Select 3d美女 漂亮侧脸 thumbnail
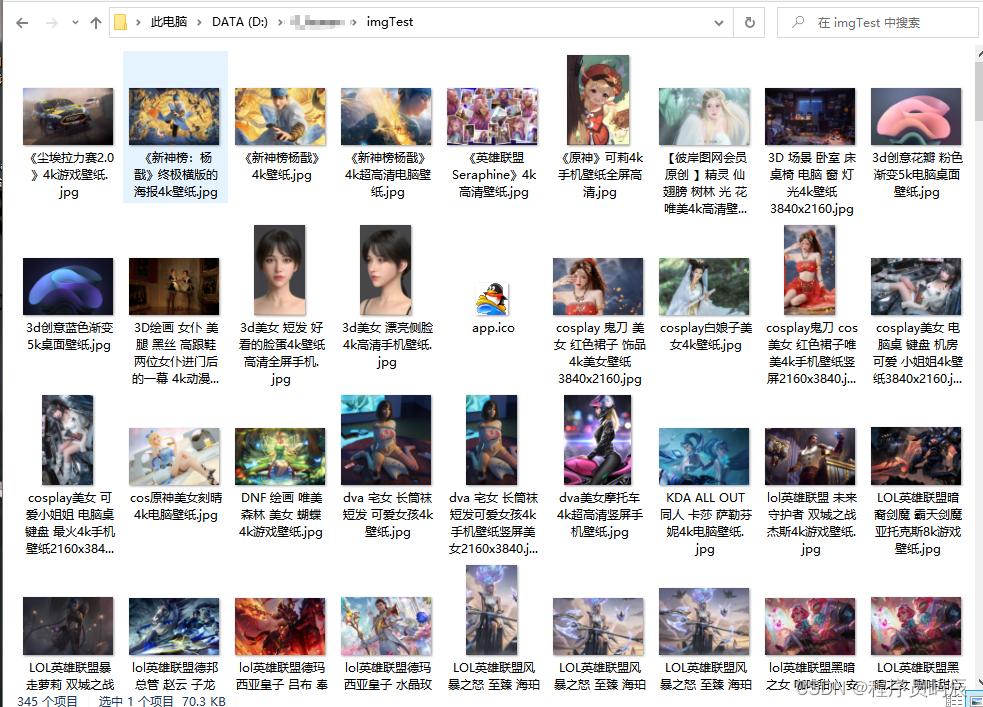Viewport: 983px width, 707px height. click(x=386, y=270)
